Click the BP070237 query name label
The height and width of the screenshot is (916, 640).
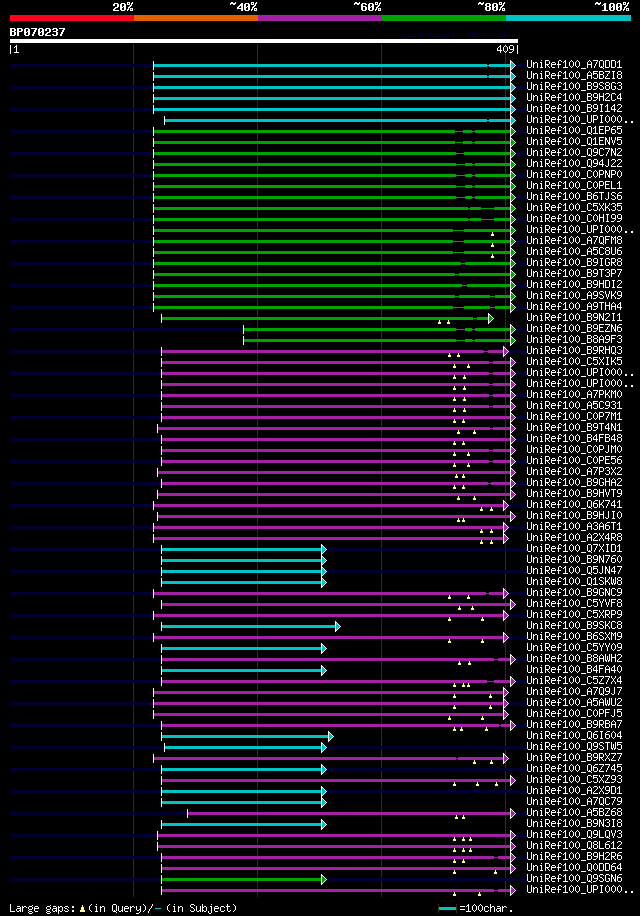pos(37,32)
